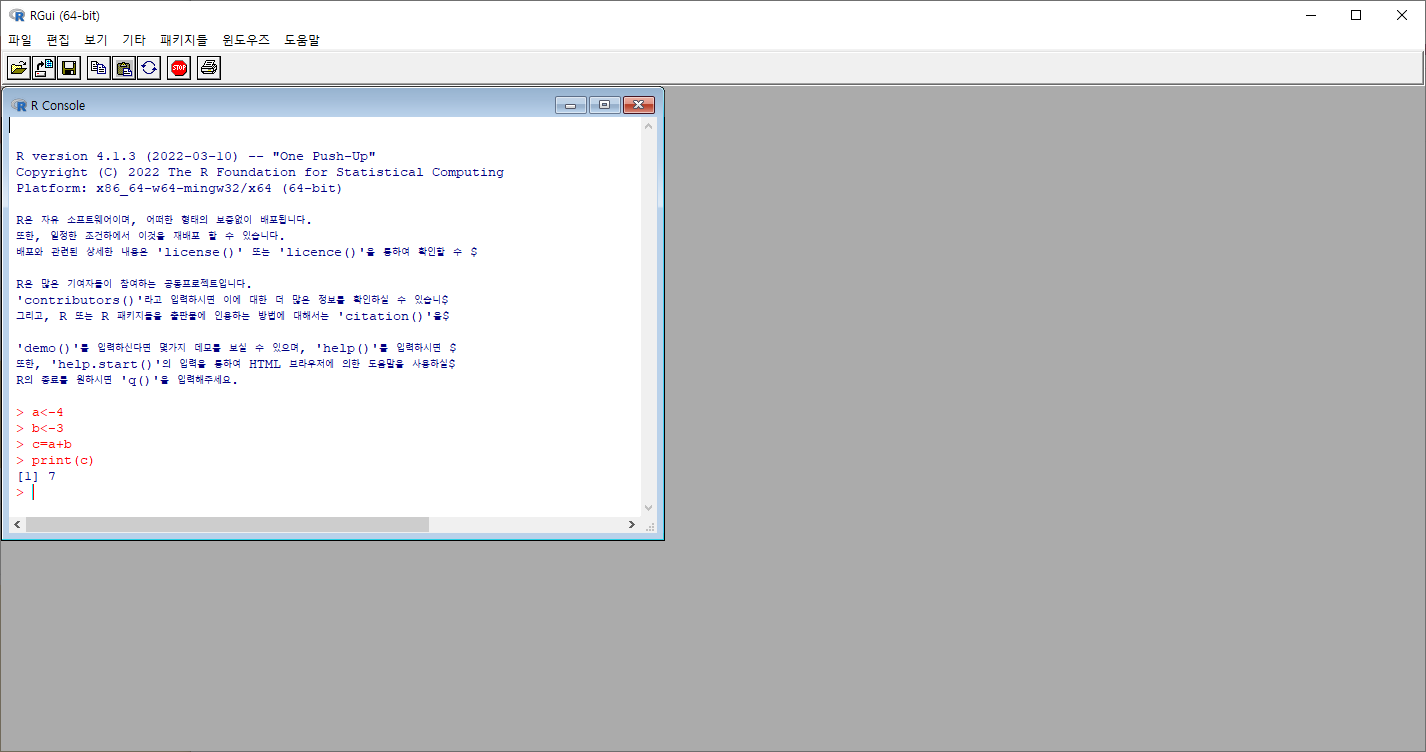Click the line mentioning 'help.start()'
The width and height of the screenshot is (1426, 752).
236,364
